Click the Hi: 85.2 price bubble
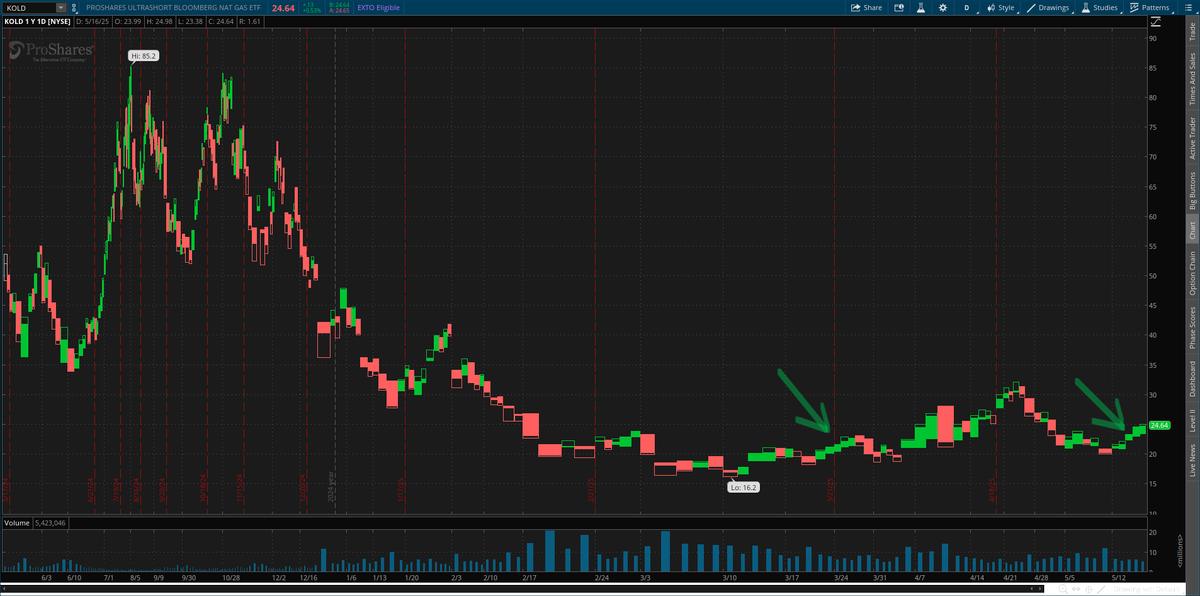The height and width of the screenshot is (596, 1200). [142, 56]
